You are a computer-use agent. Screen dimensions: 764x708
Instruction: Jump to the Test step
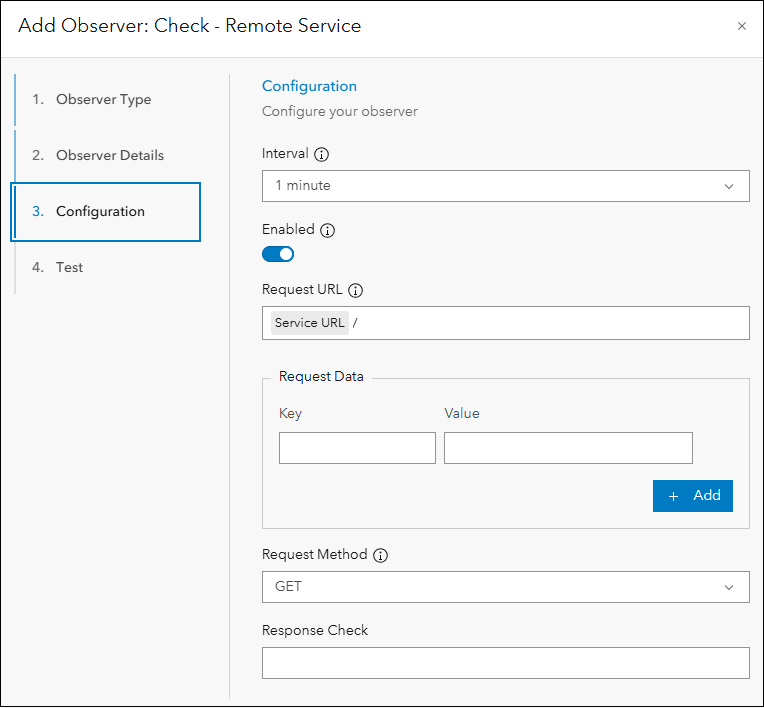coord(69,268)
